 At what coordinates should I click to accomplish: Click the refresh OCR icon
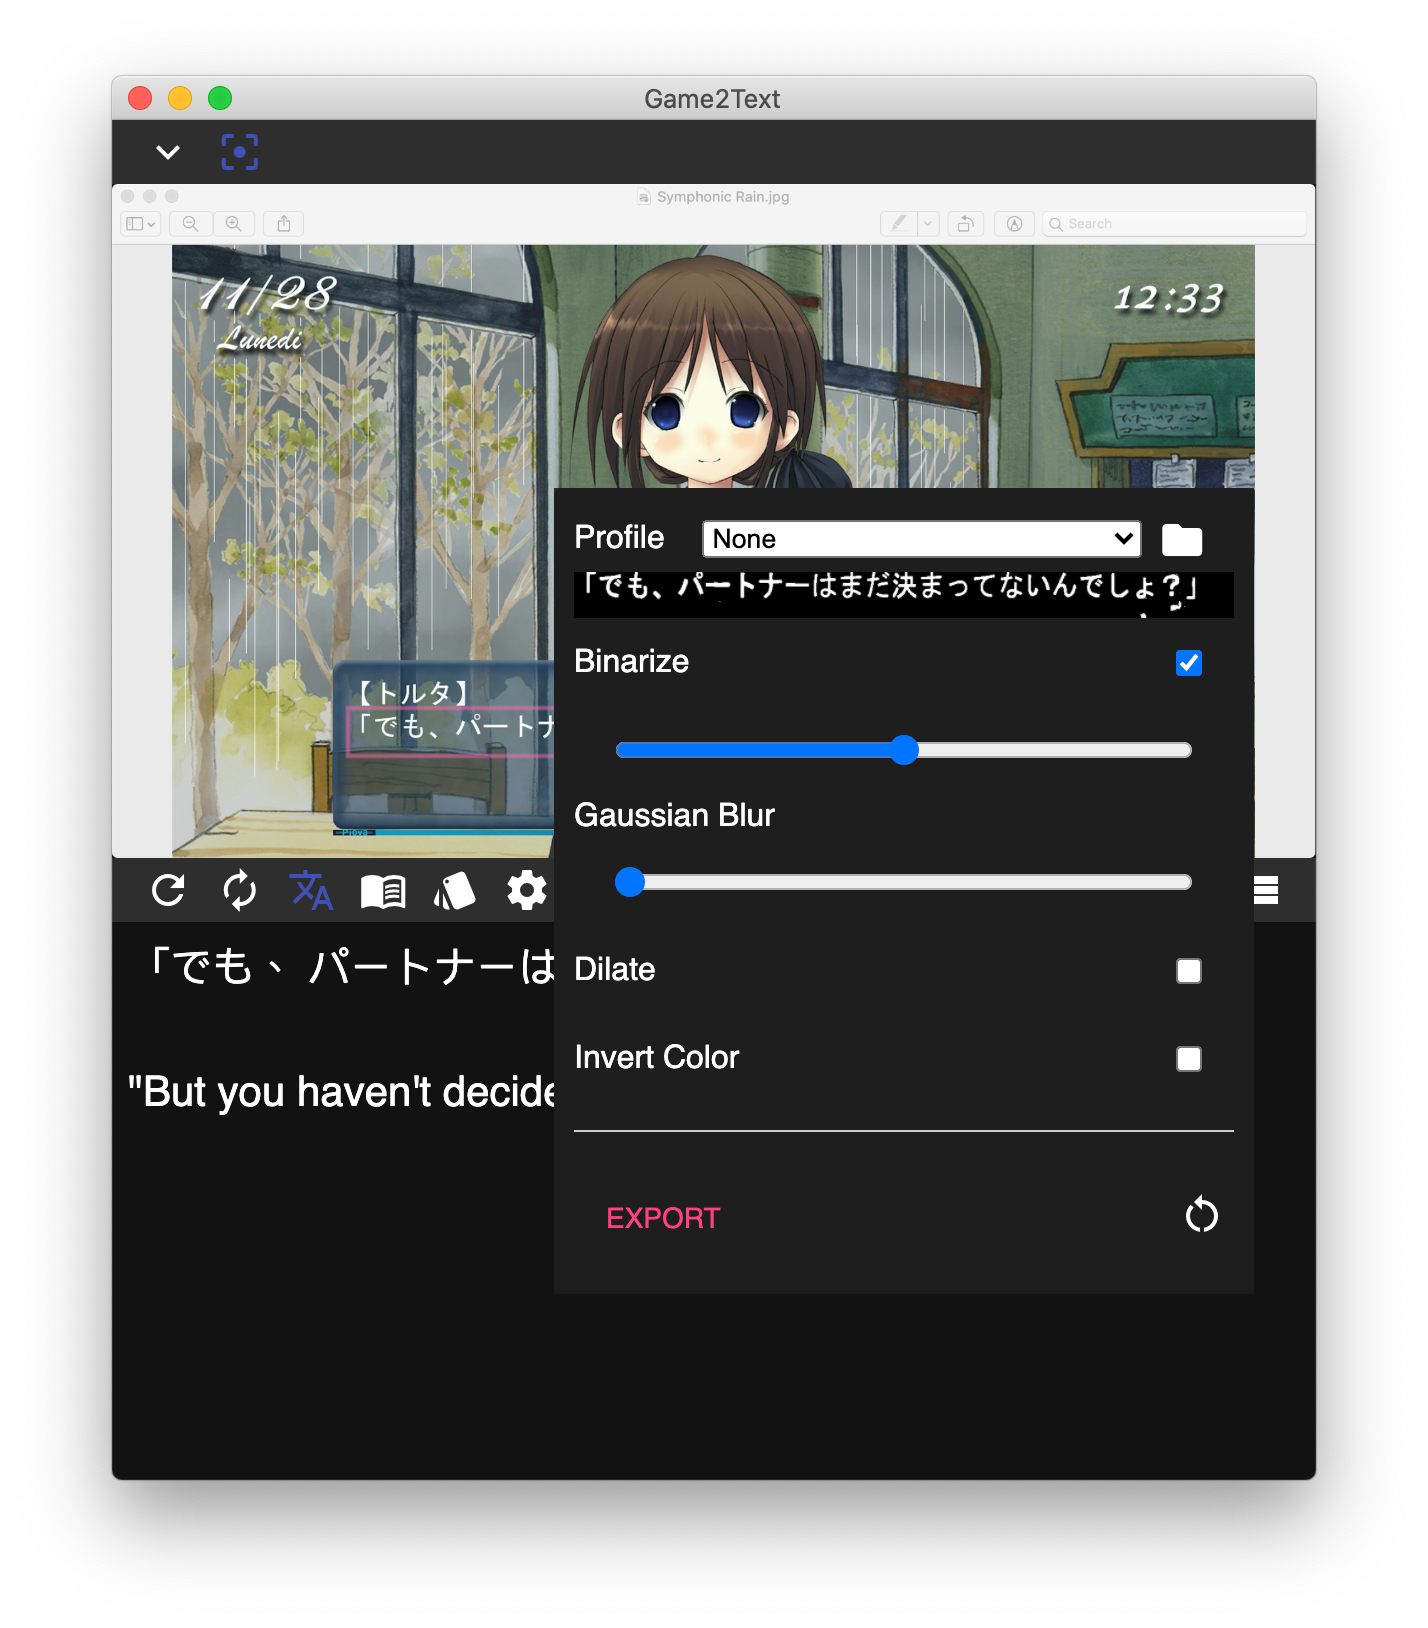click(168, 890)
